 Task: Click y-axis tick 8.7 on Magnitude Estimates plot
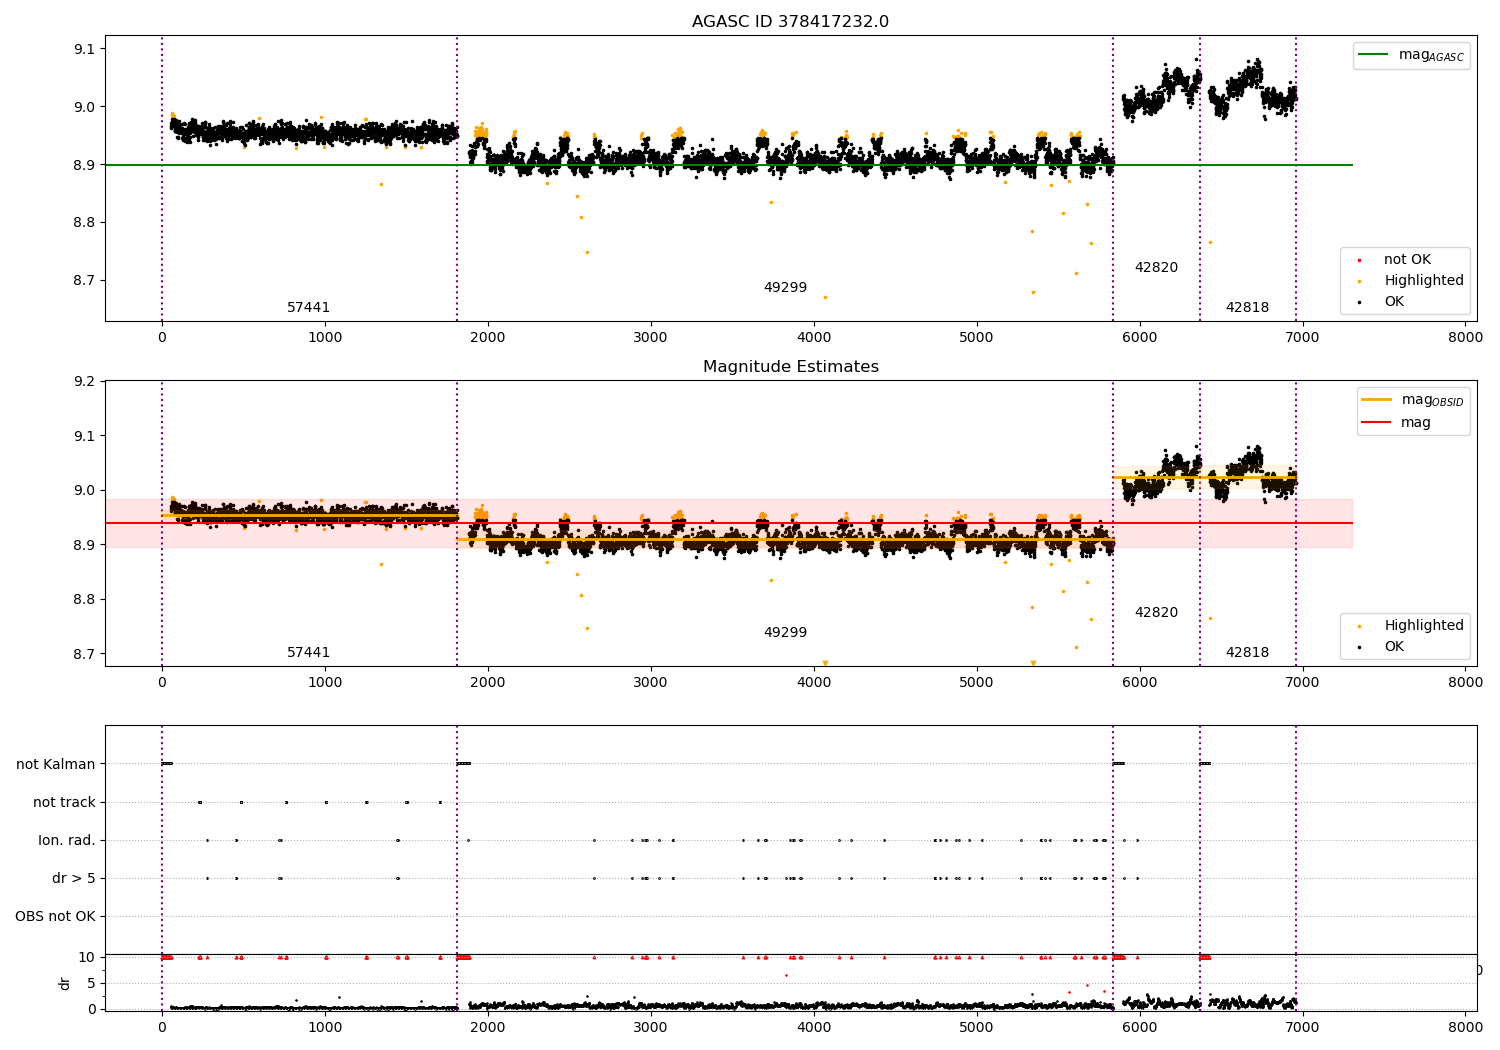[84, 654]
